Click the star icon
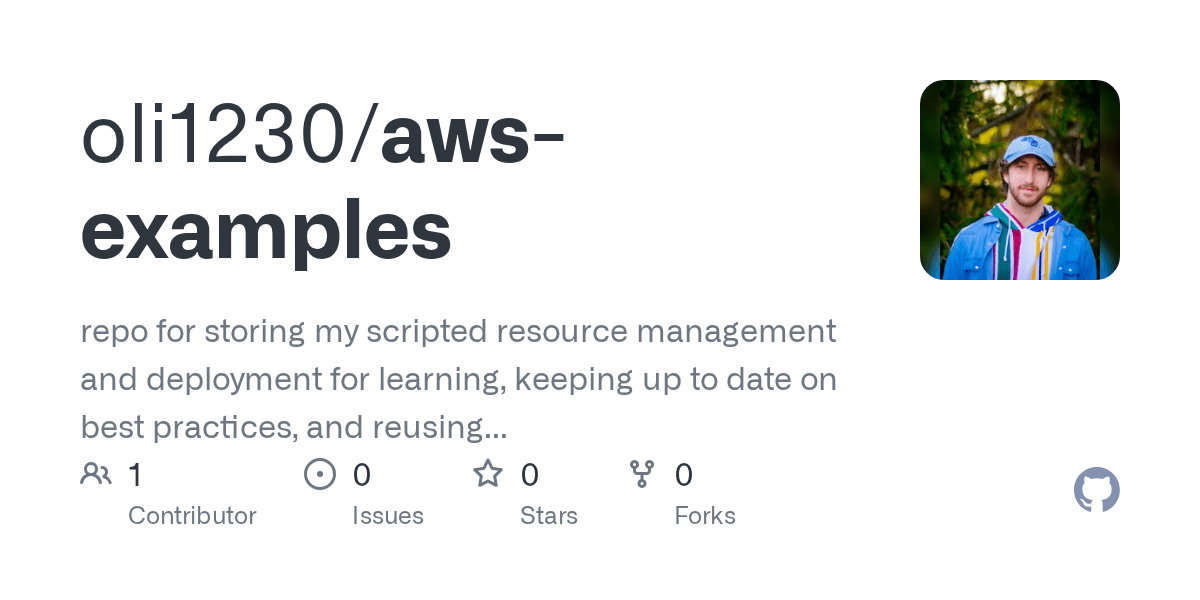Image resolution: width=1200 pixels, height=600 pixels. pyautogui.click(x=487, y=474)
